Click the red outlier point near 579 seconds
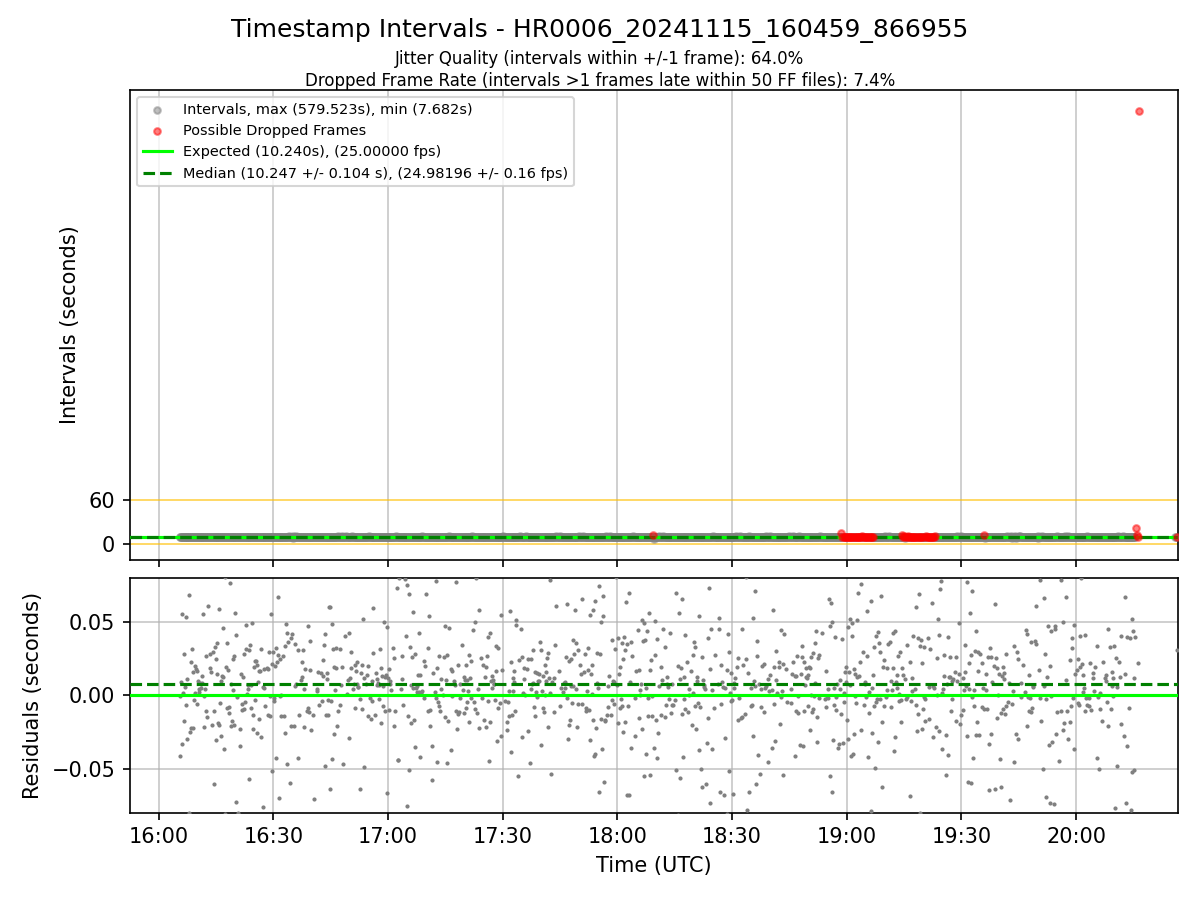 (x=1139, y=111)
